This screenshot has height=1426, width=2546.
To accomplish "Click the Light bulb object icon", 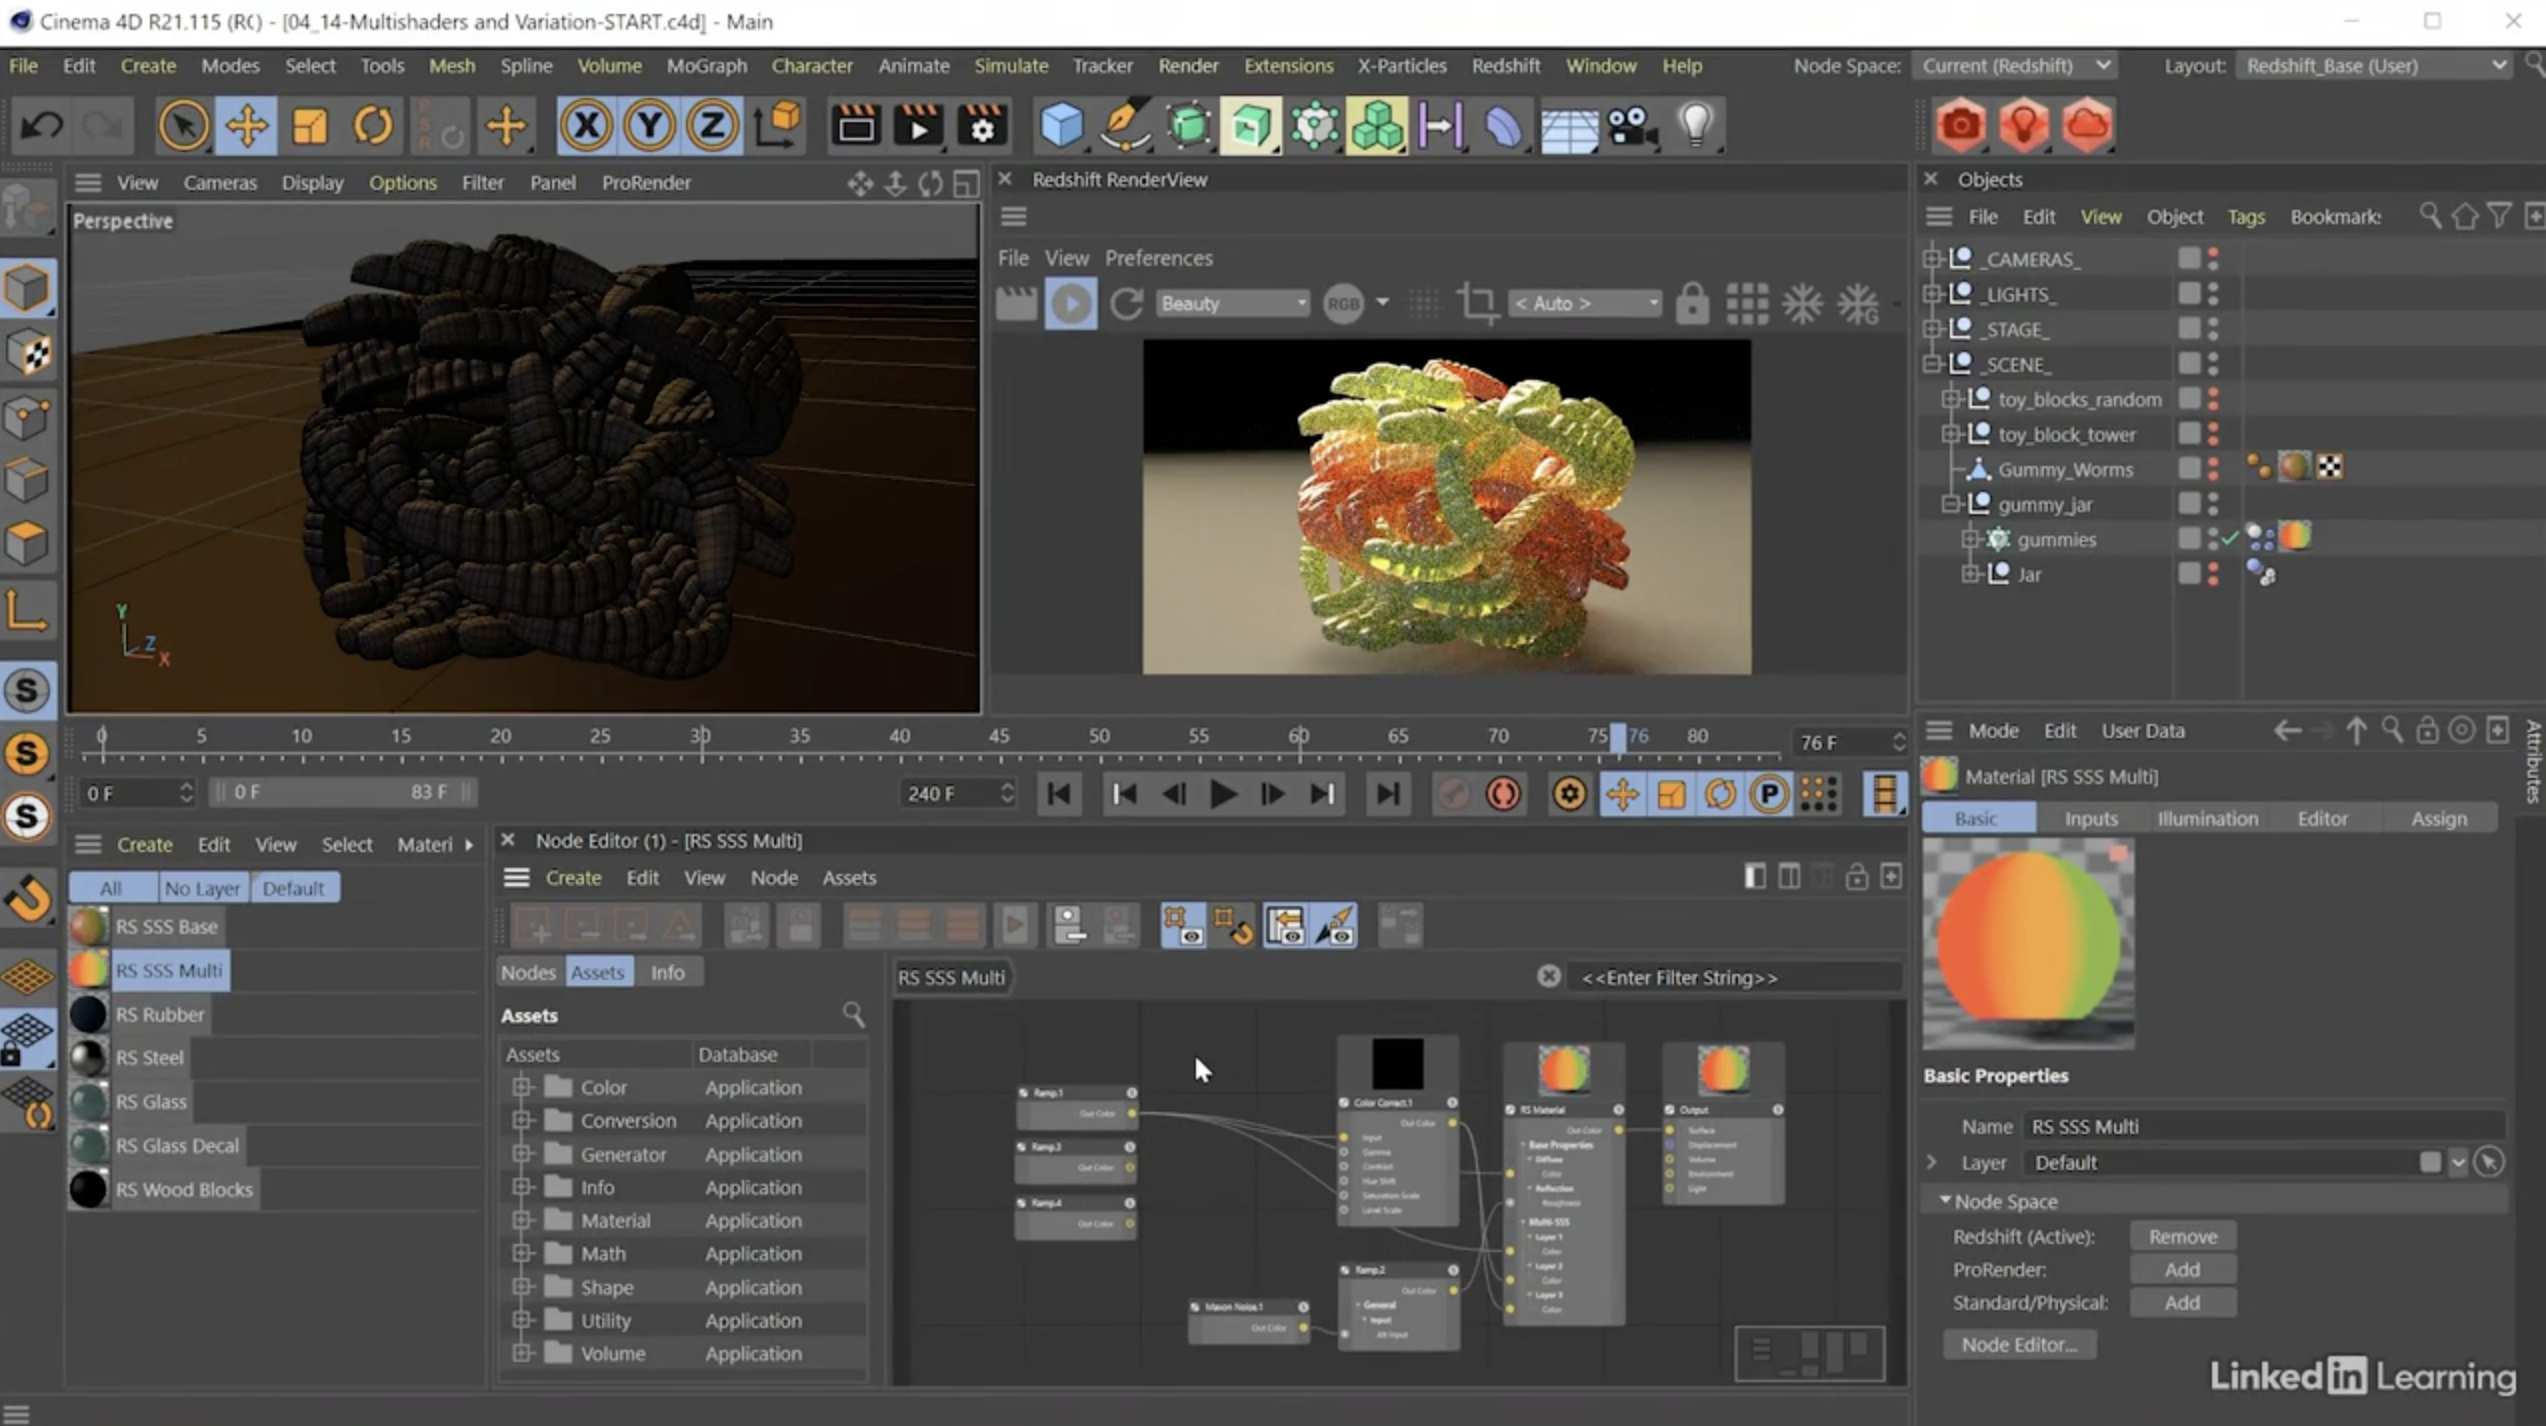I will [x=1696, y=126].
